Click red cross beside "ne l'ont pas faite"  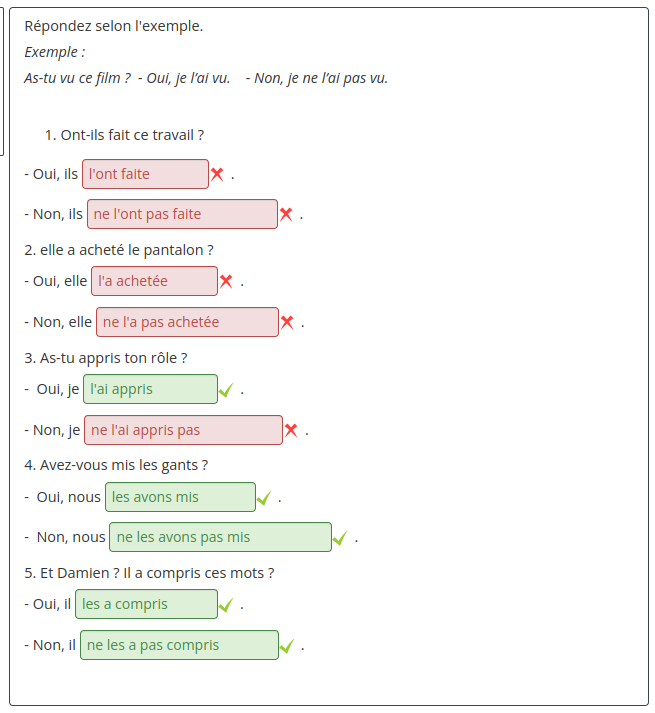click(x=286, y=214)
